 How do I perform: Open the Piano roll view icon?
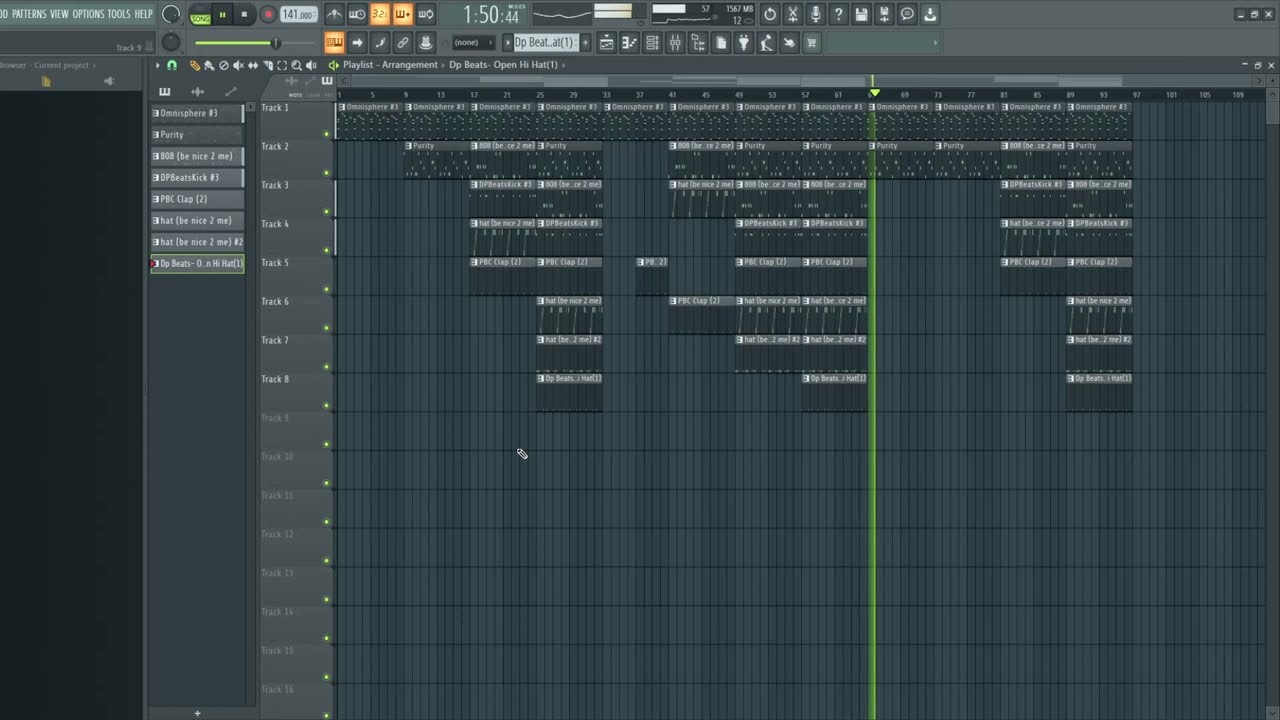click(630, 43)
